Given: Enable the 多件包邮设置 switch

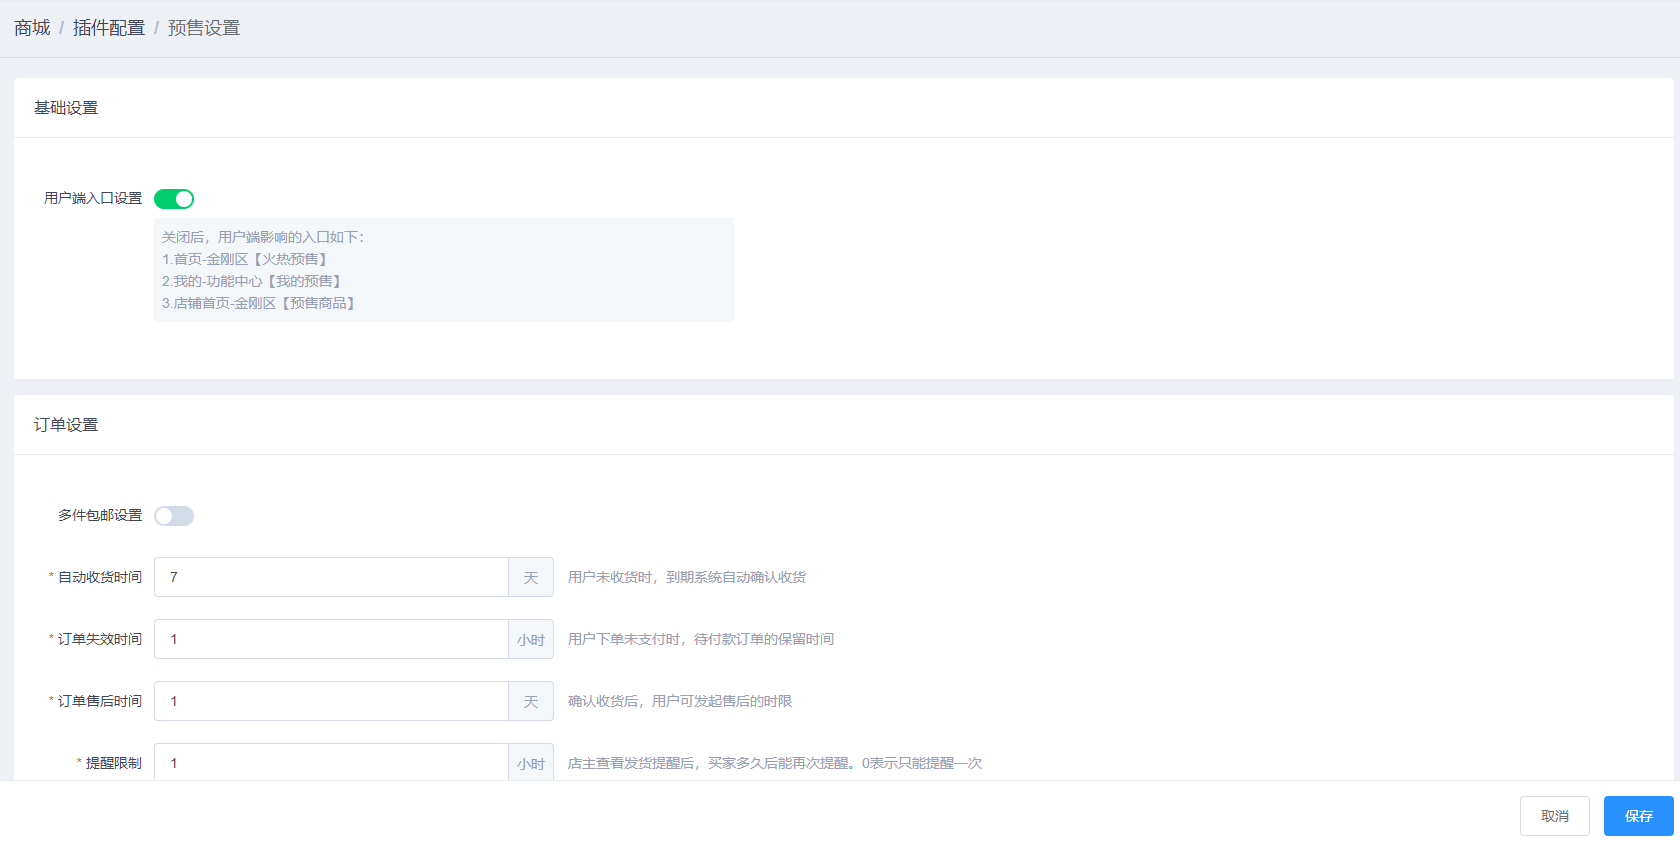Looking at the screenshot, I should [174, 516].
